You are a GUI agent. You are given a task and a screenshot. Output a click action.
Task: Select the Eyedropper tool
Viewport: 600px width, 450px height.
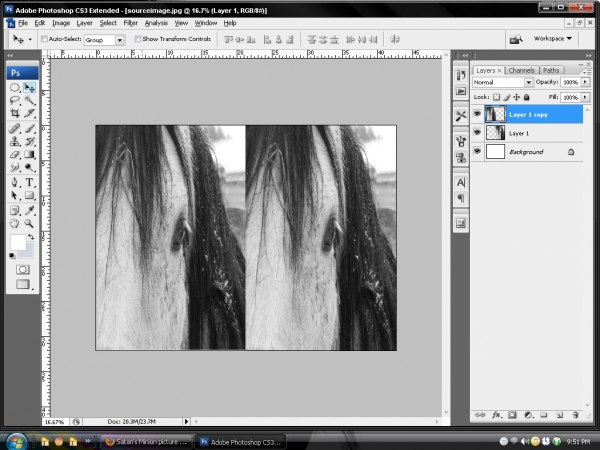point(29,210)
